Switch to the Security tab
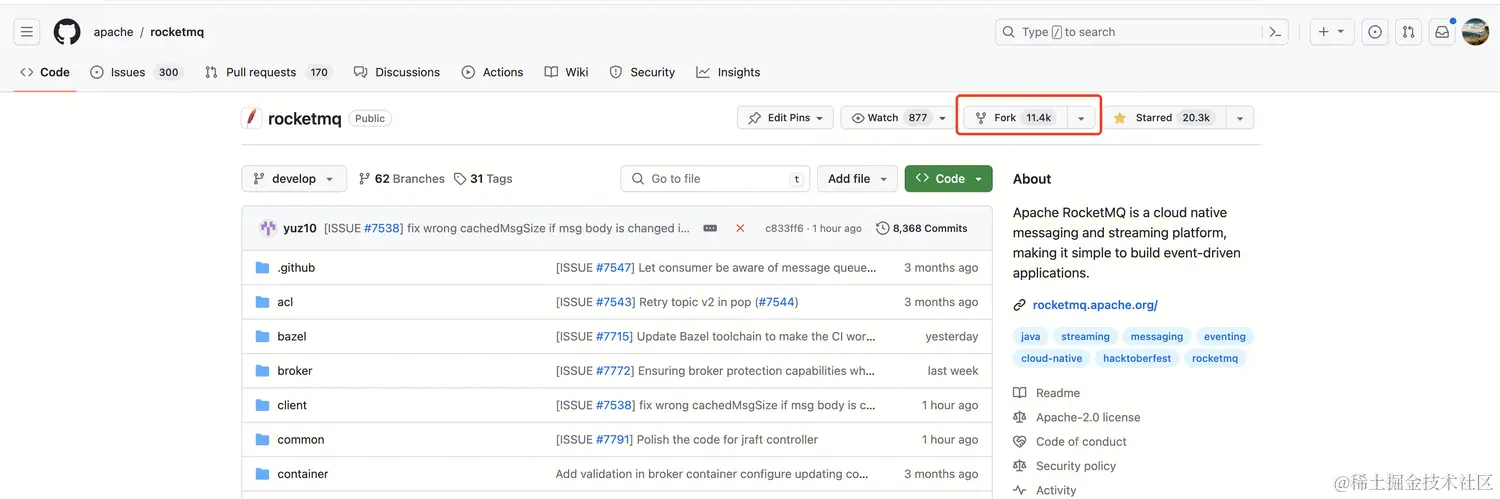1500x499 pixels. click(x=642, y=72)
